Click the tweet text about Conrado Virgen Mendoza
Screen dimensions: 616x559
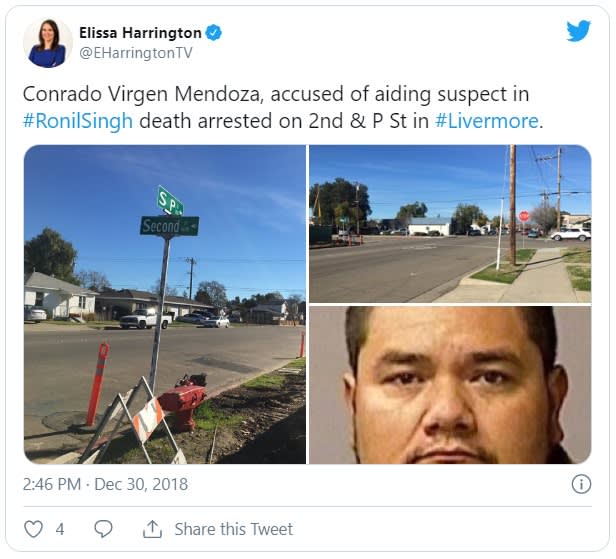coord(283,107)
